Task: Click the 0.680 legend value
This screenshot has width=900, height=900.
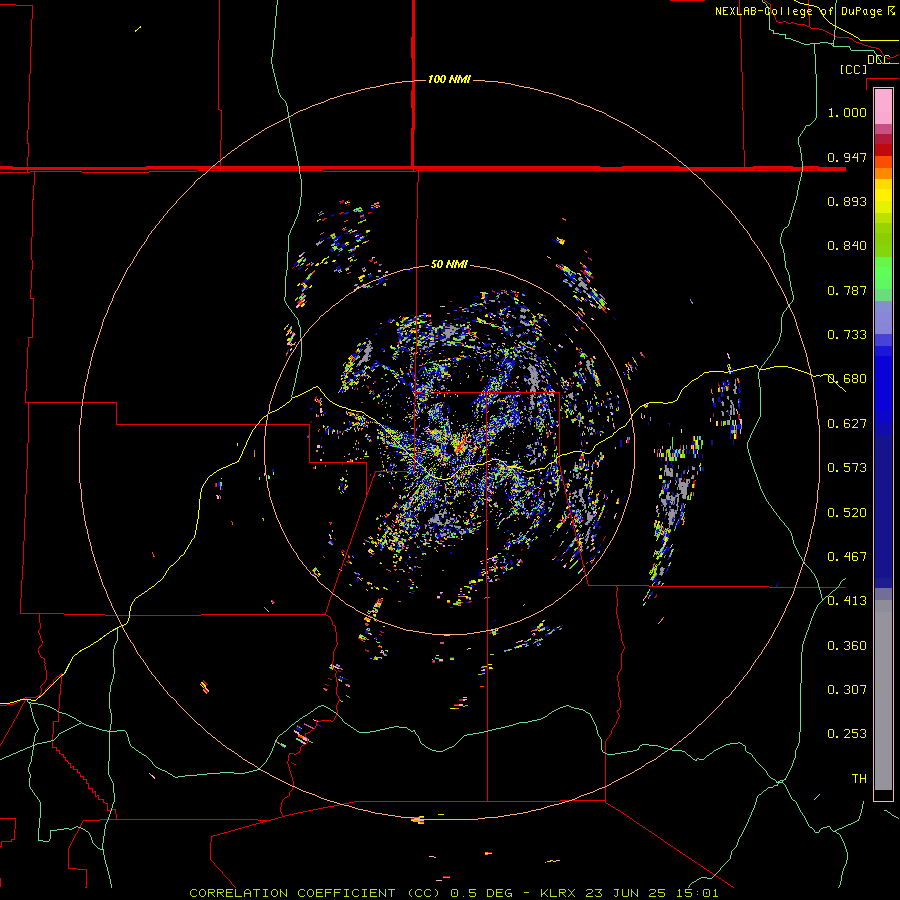Action: (847, 378)
